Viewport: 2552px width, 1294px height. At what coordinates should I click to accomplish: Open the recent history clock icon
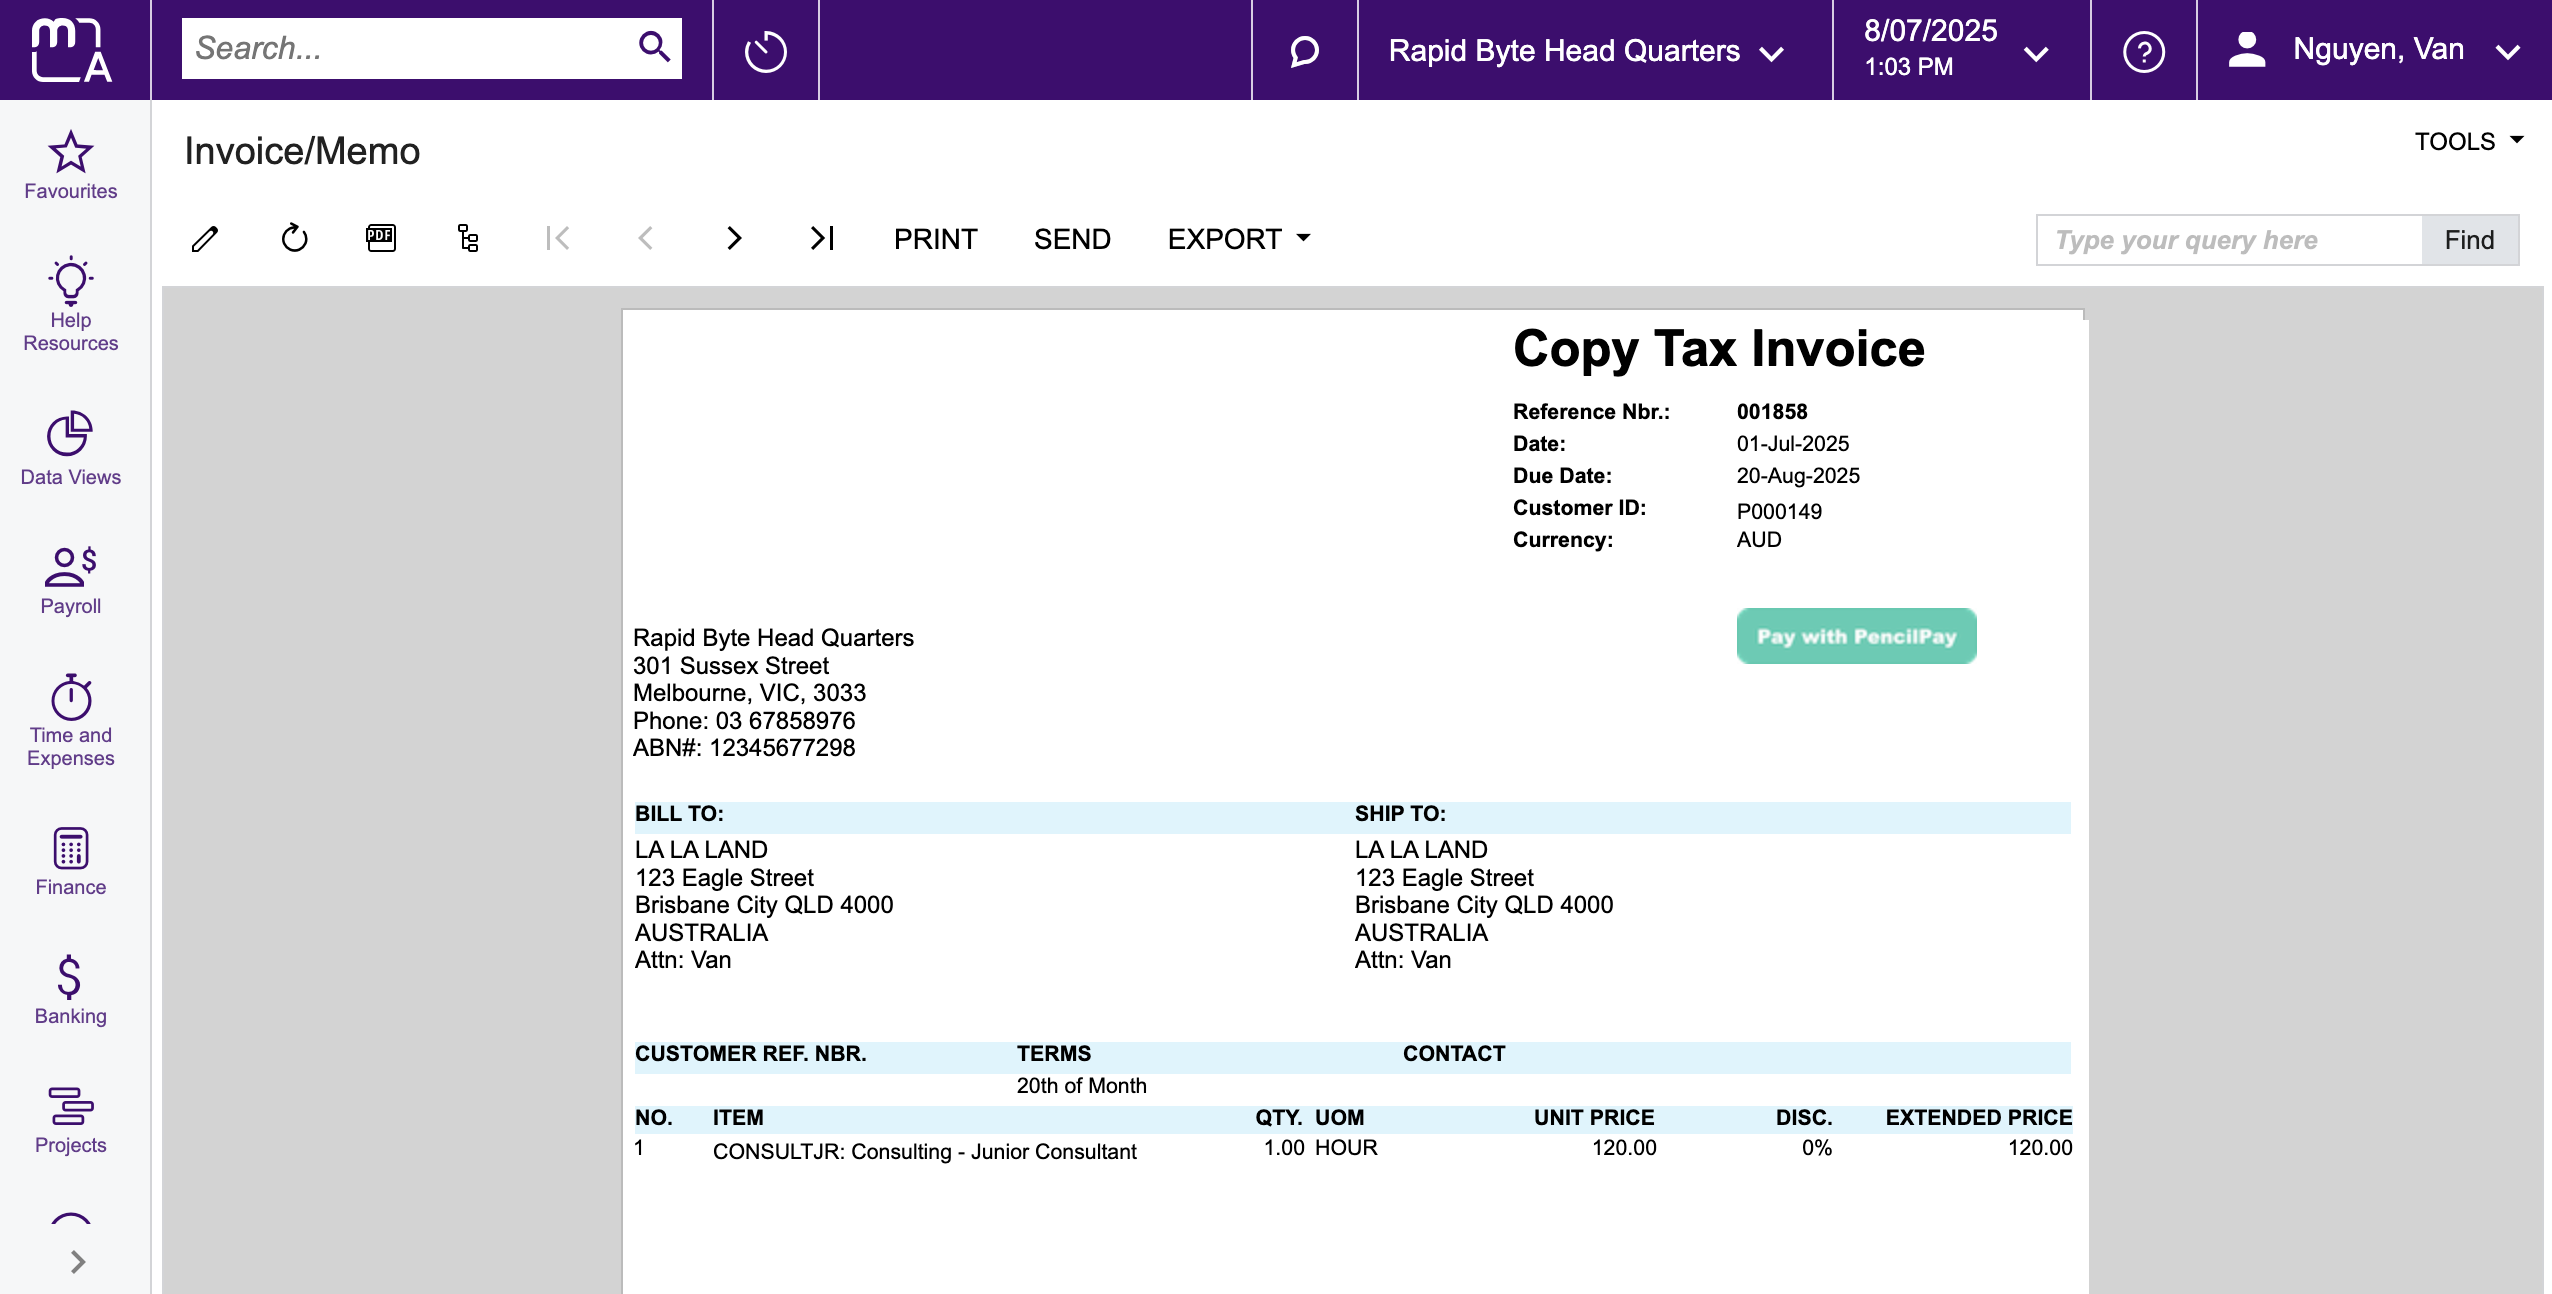point(766,51)
